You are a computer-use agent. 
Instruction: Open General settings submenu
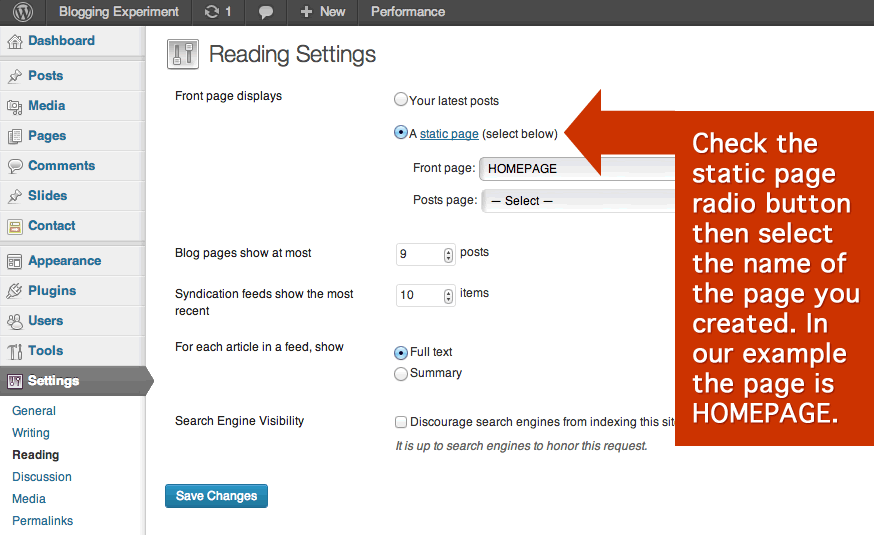coord(34,411)
